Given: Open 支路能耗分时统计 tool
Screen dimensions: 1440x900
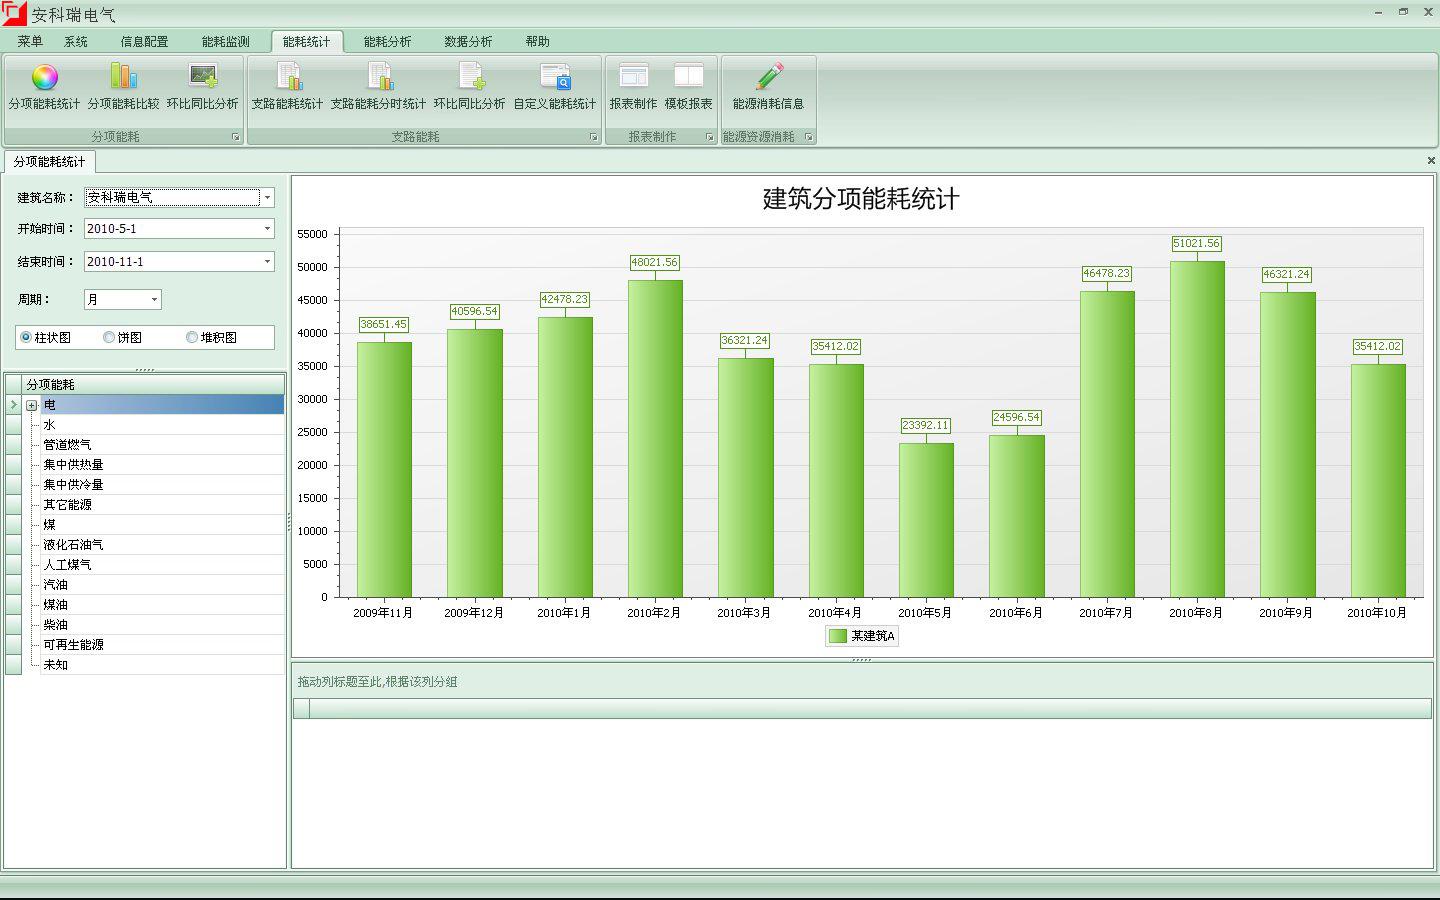Looking at the screenshot, I should coord(378,78).
